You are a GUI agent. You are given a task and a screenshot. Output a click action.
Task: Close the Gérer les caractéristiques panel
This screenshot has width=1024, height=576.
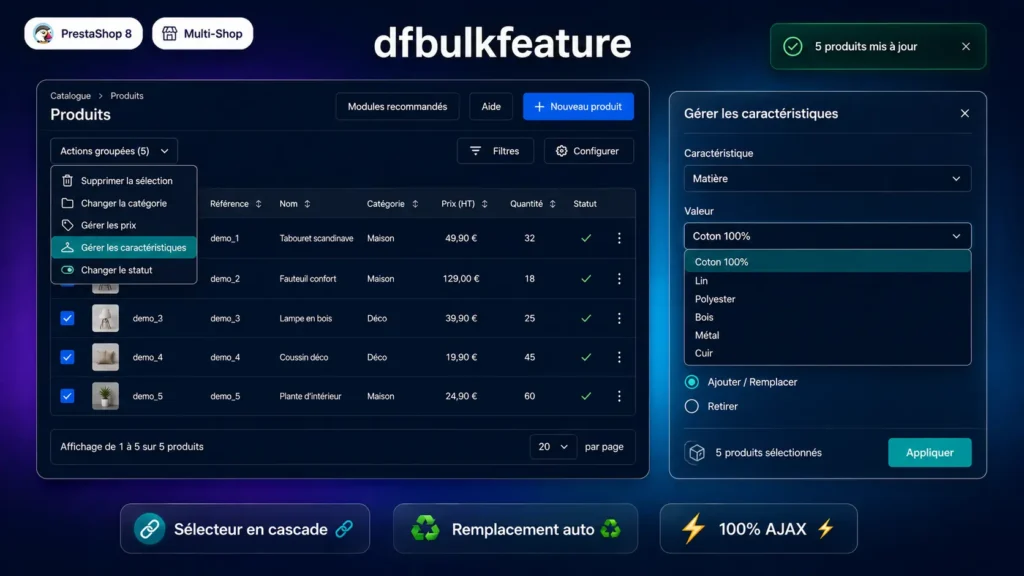965,114
